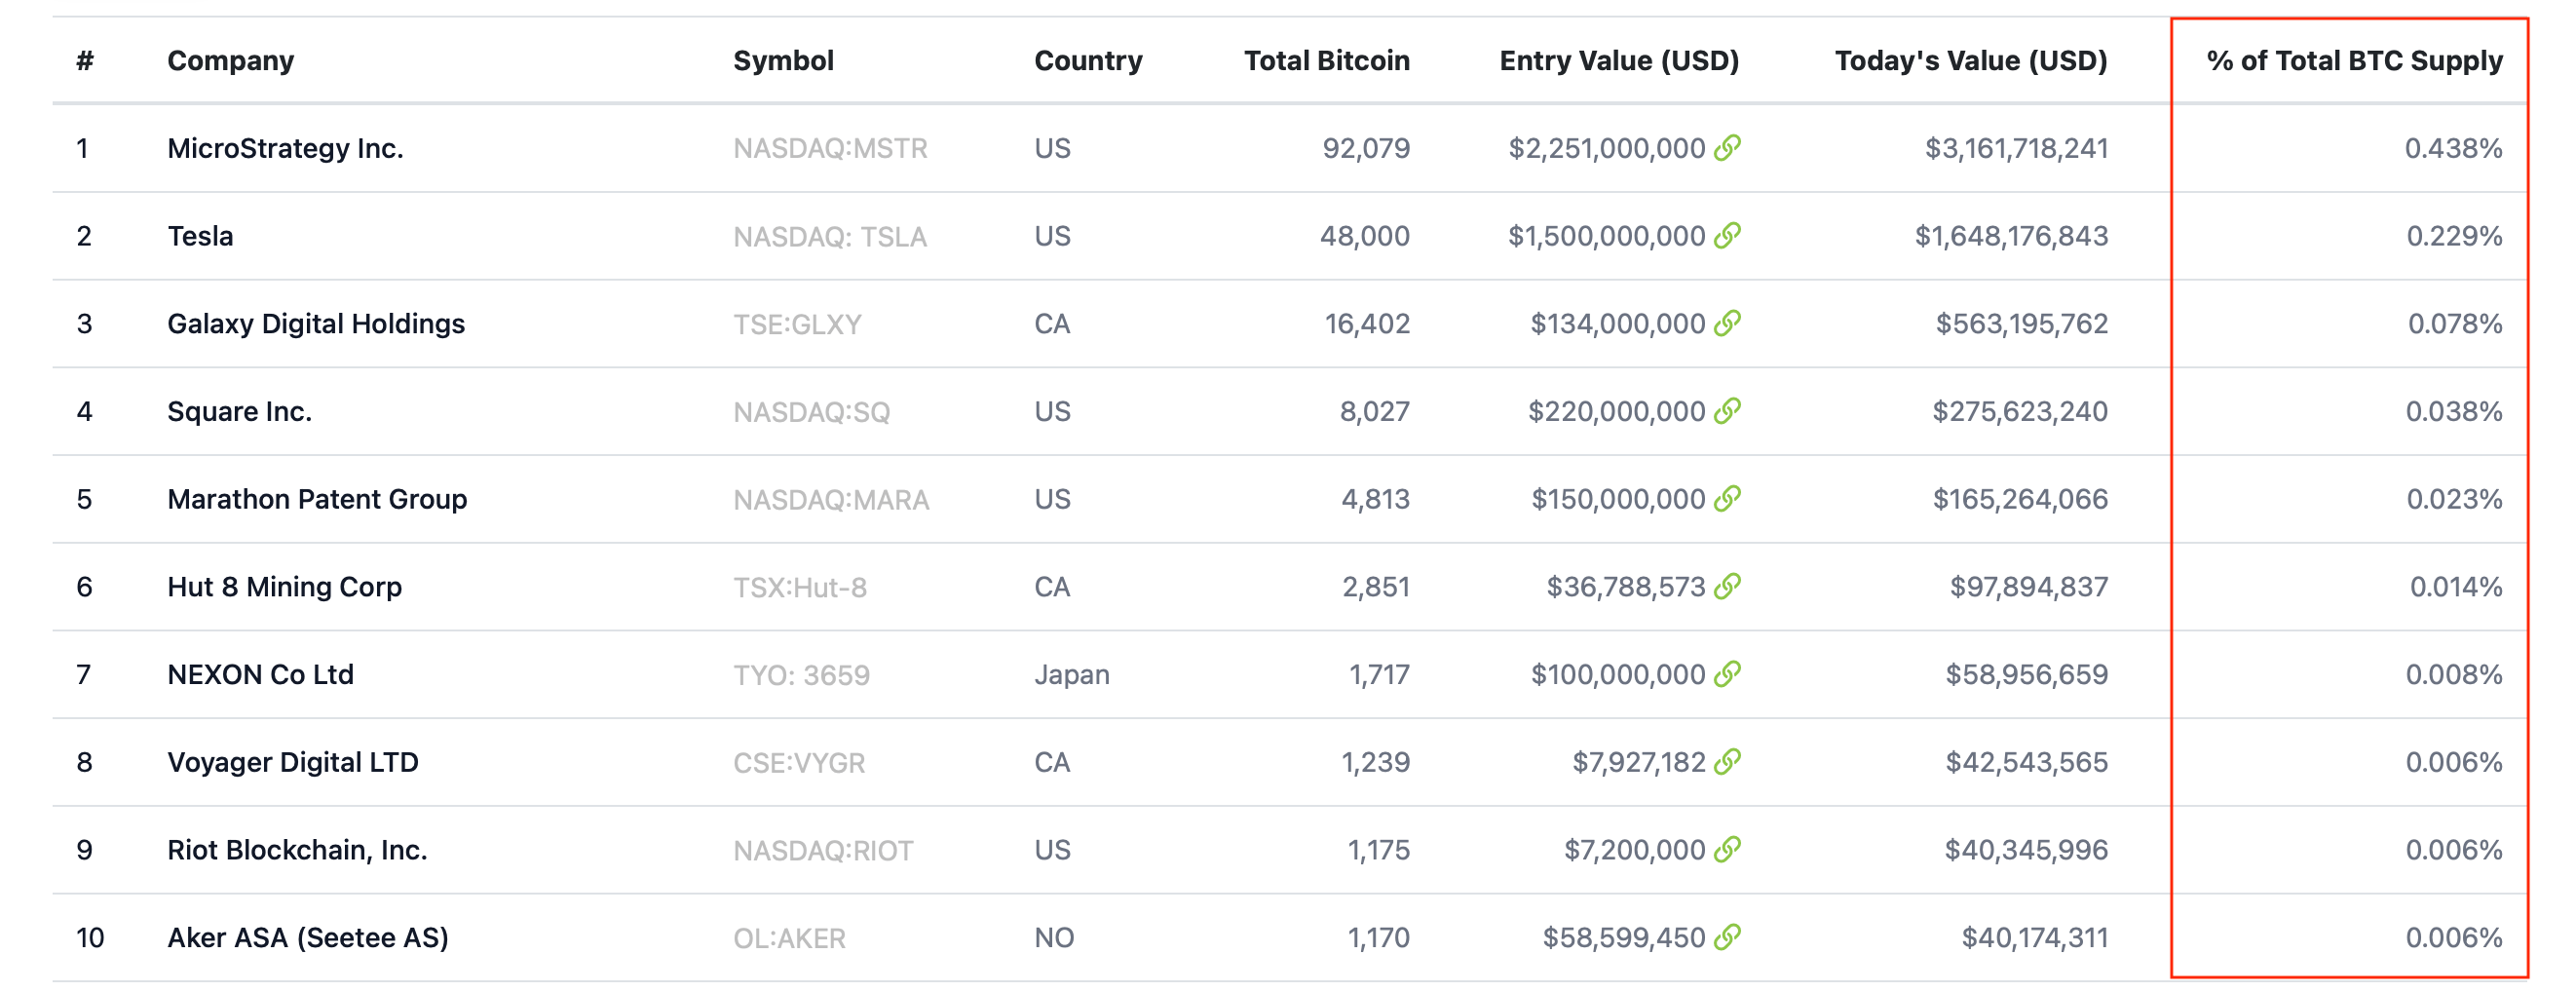Image resolution: width=2576 pixels, height=992 pixels.
Task: Select the NASDAQ:MSTR symbol
Action: click(x=830, y=149)
